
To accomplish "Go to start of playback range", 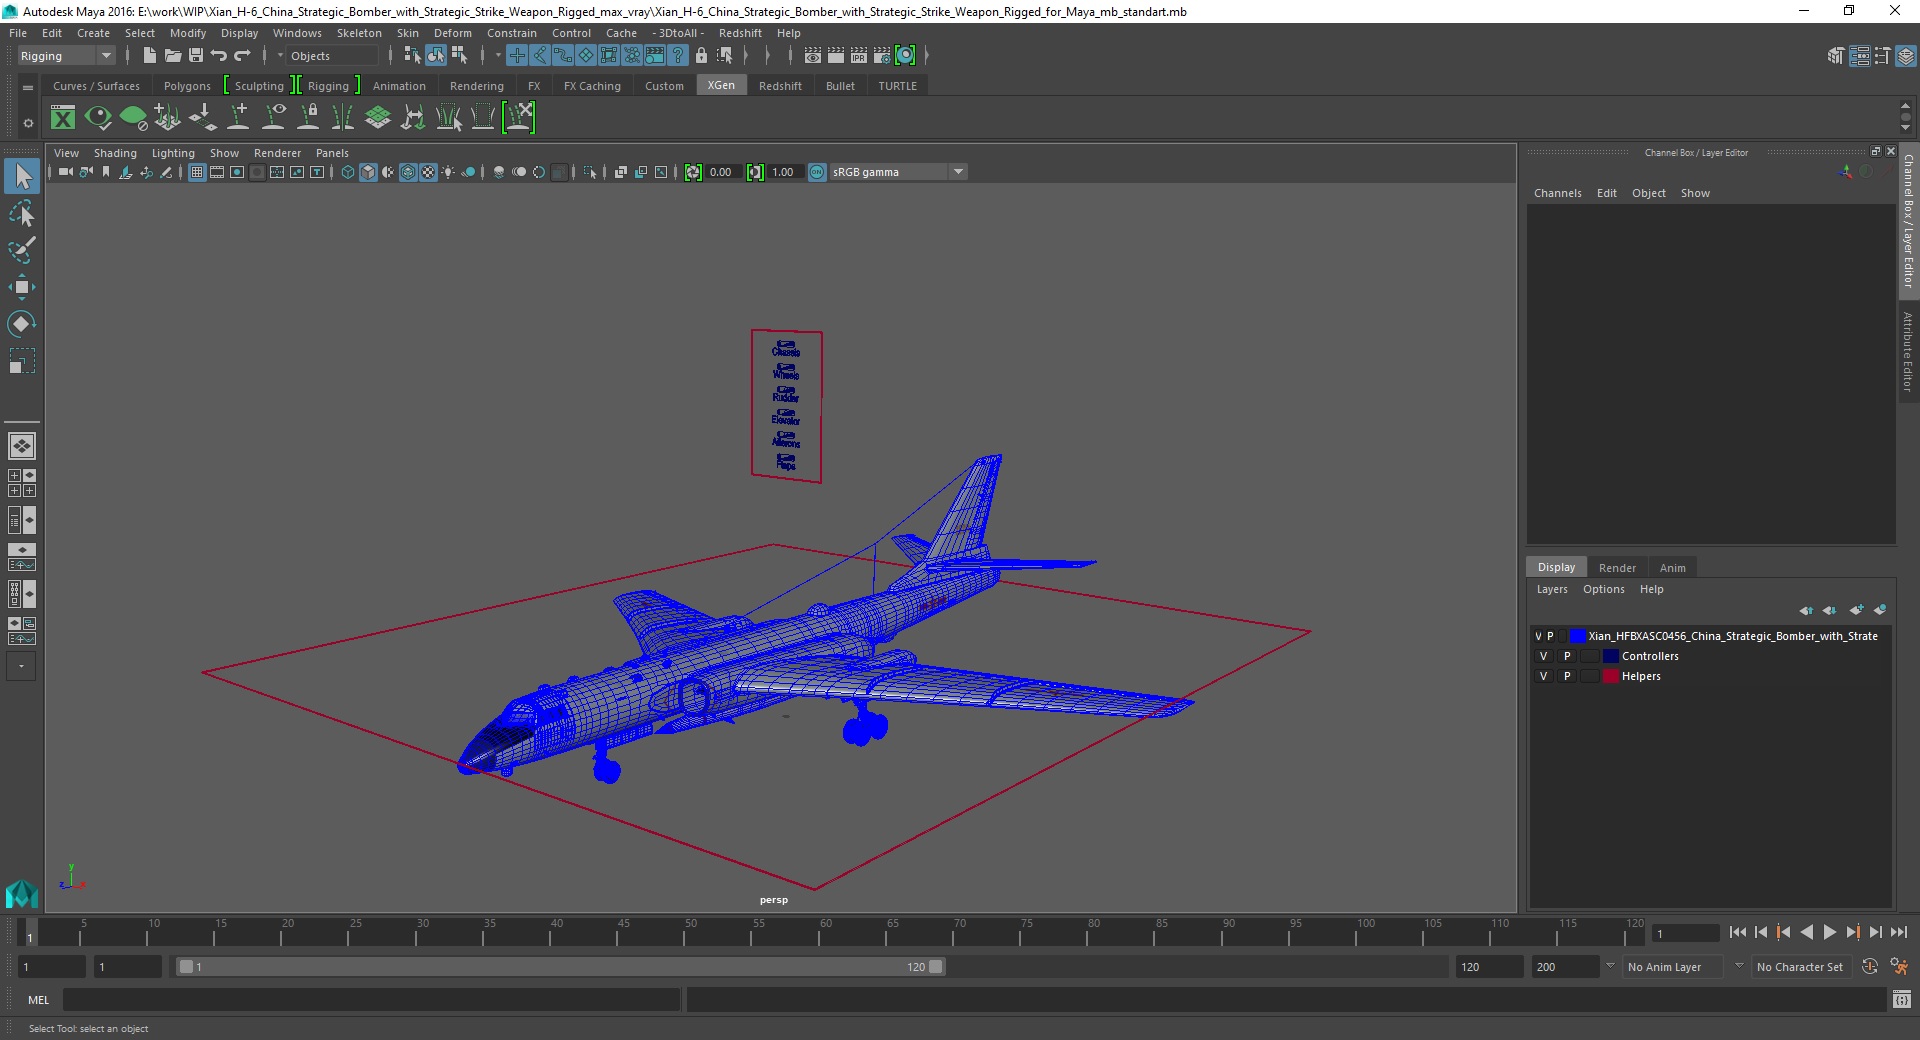I will [1737, 932].
